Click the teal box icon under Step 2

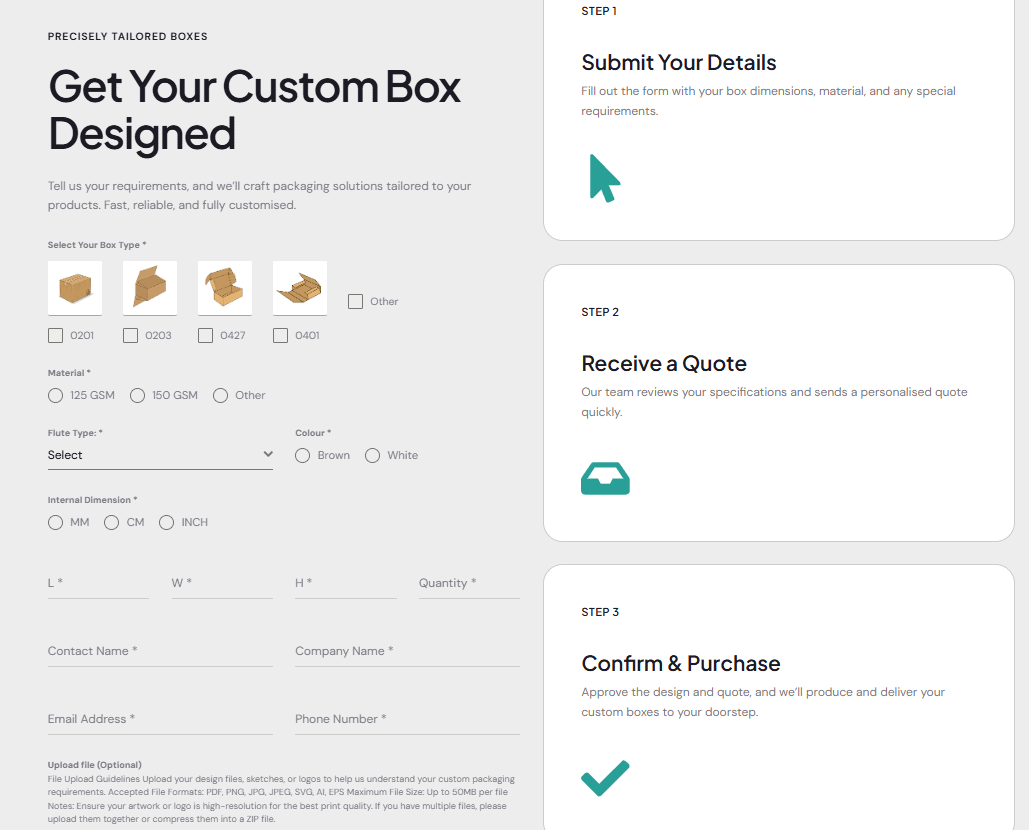pos(605,478)
